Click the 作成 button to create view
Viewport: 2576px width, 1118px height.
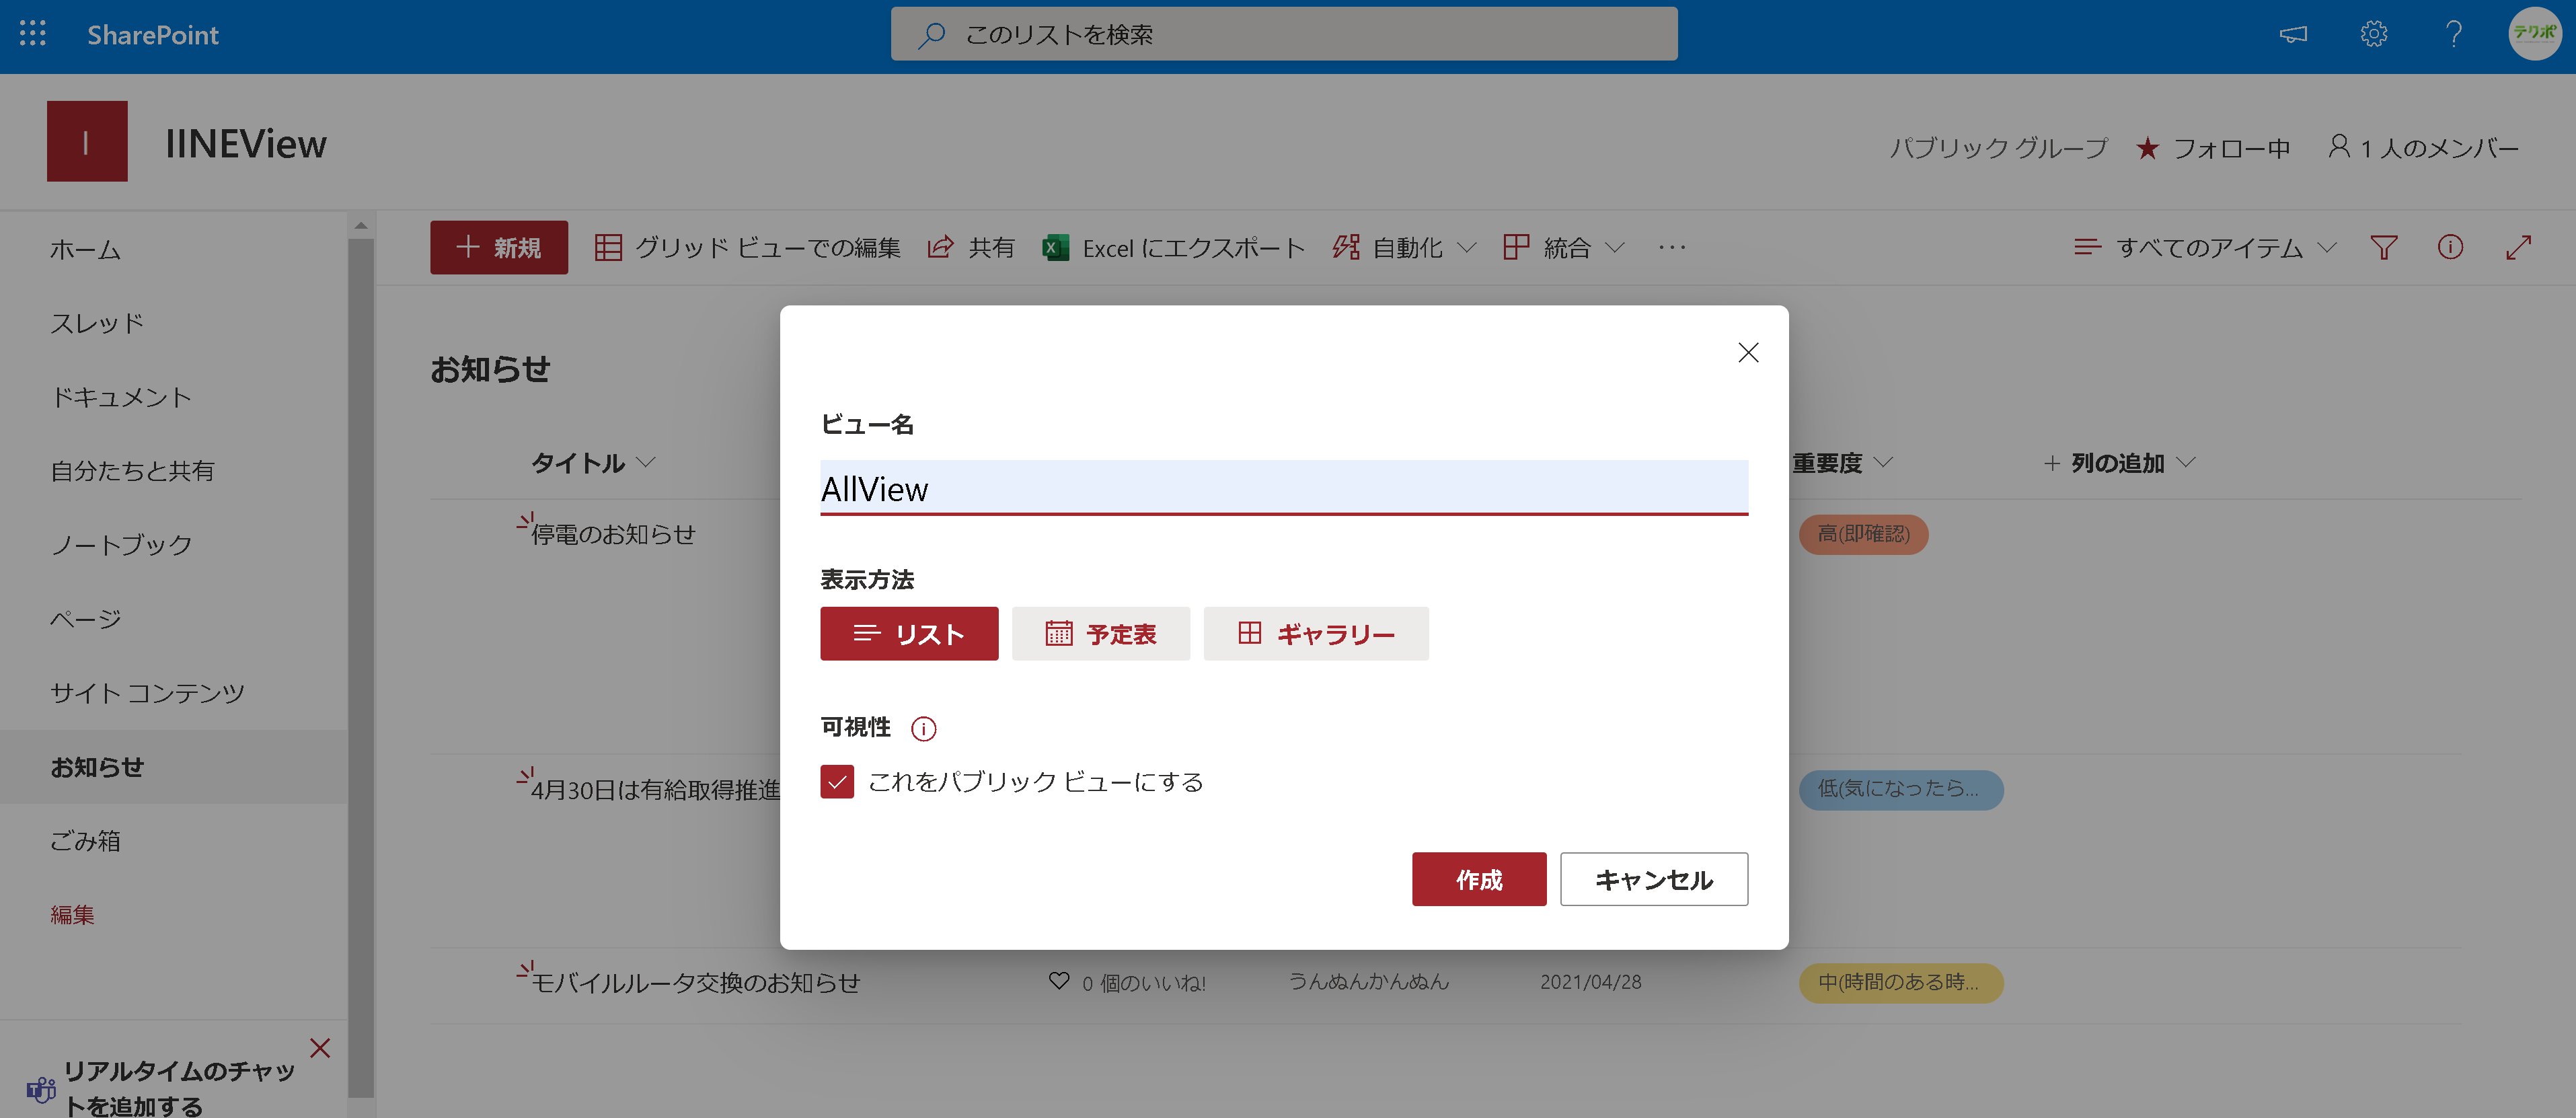click(x=1479, y=879)
